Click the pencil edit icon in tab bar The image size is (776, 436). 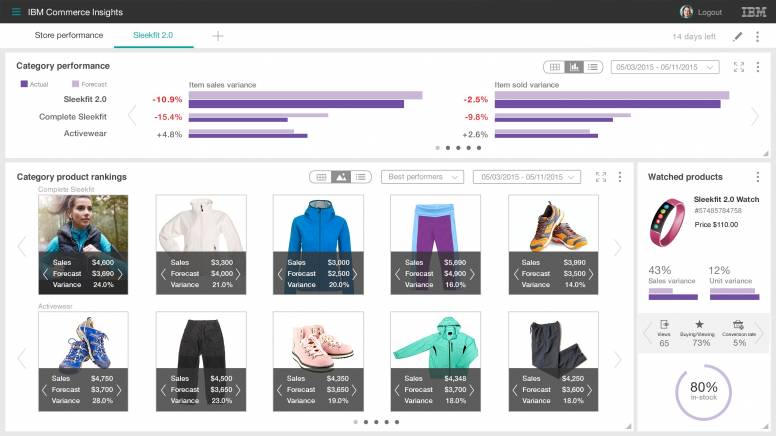[x=738, y=36]
